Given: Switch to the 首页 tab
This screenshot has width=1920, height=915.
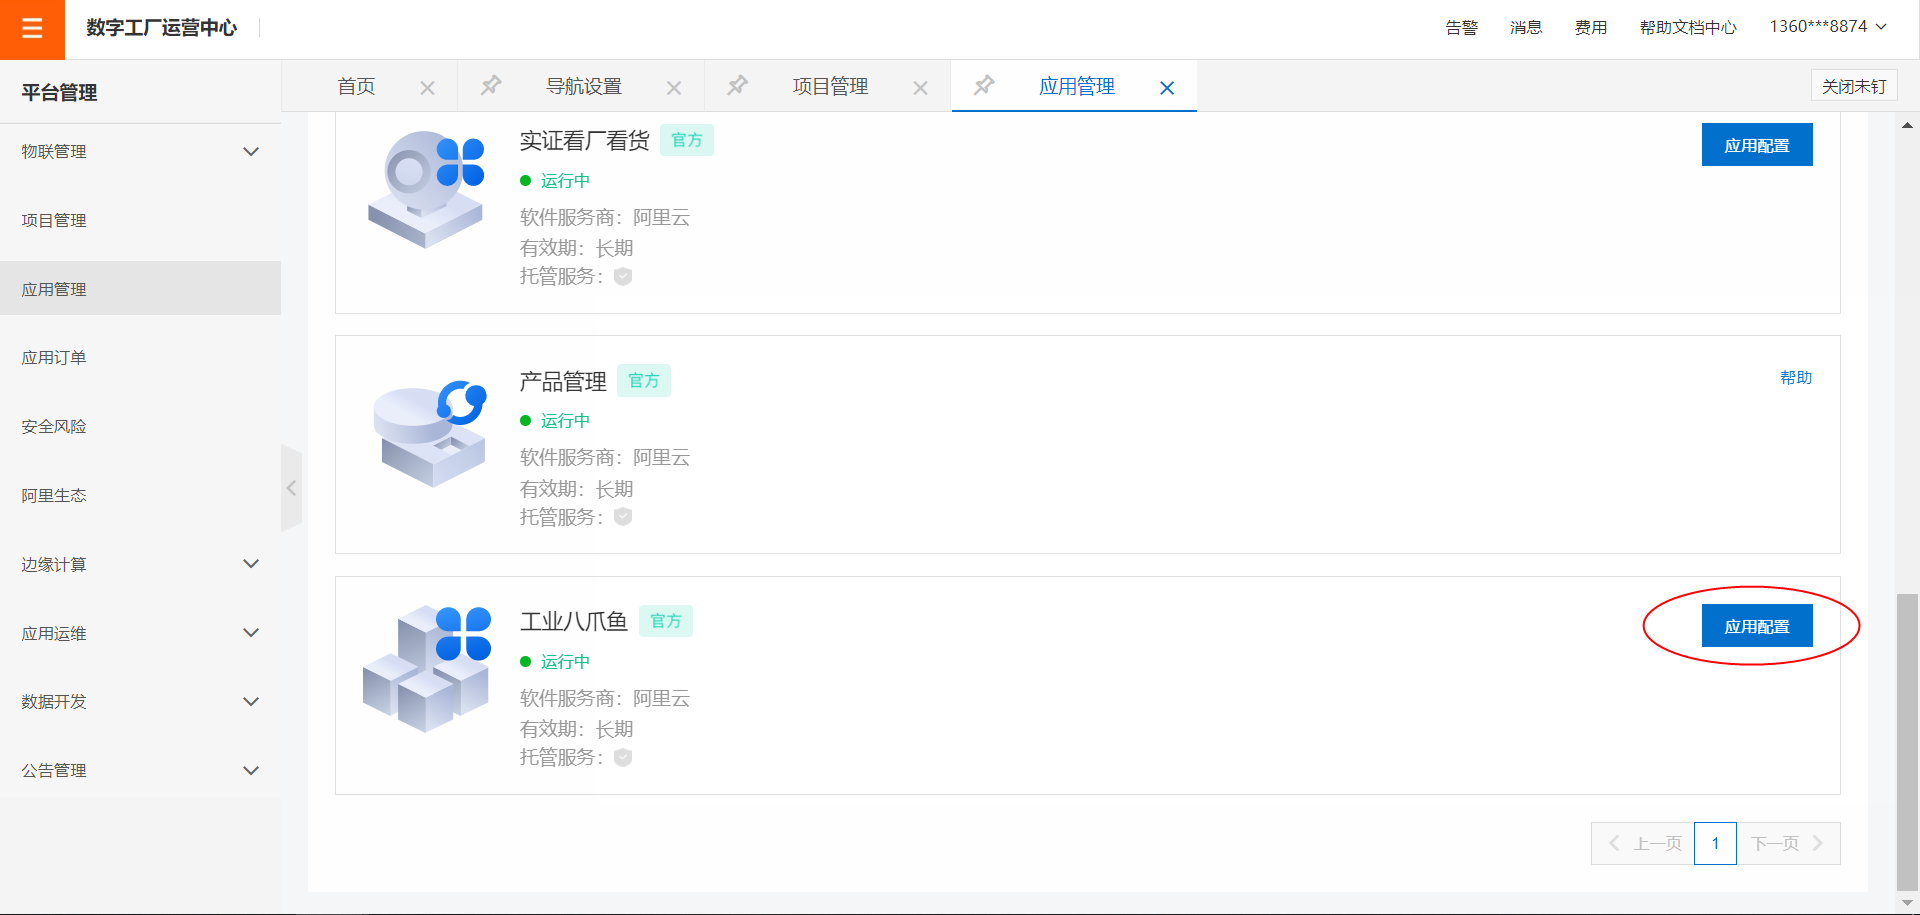Looking at the screenshot, I should click(356, 87).
